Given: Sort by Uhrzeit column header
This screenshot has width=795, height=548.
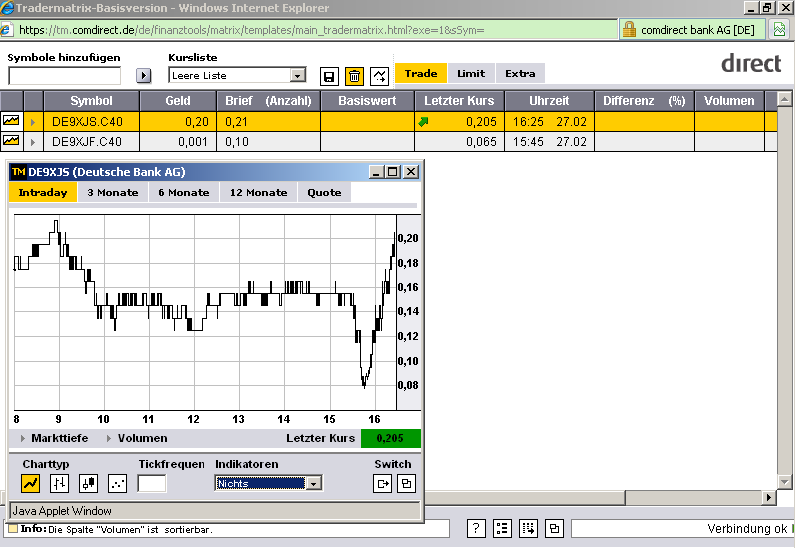Looking at the screenshot, I should [549, 100].
